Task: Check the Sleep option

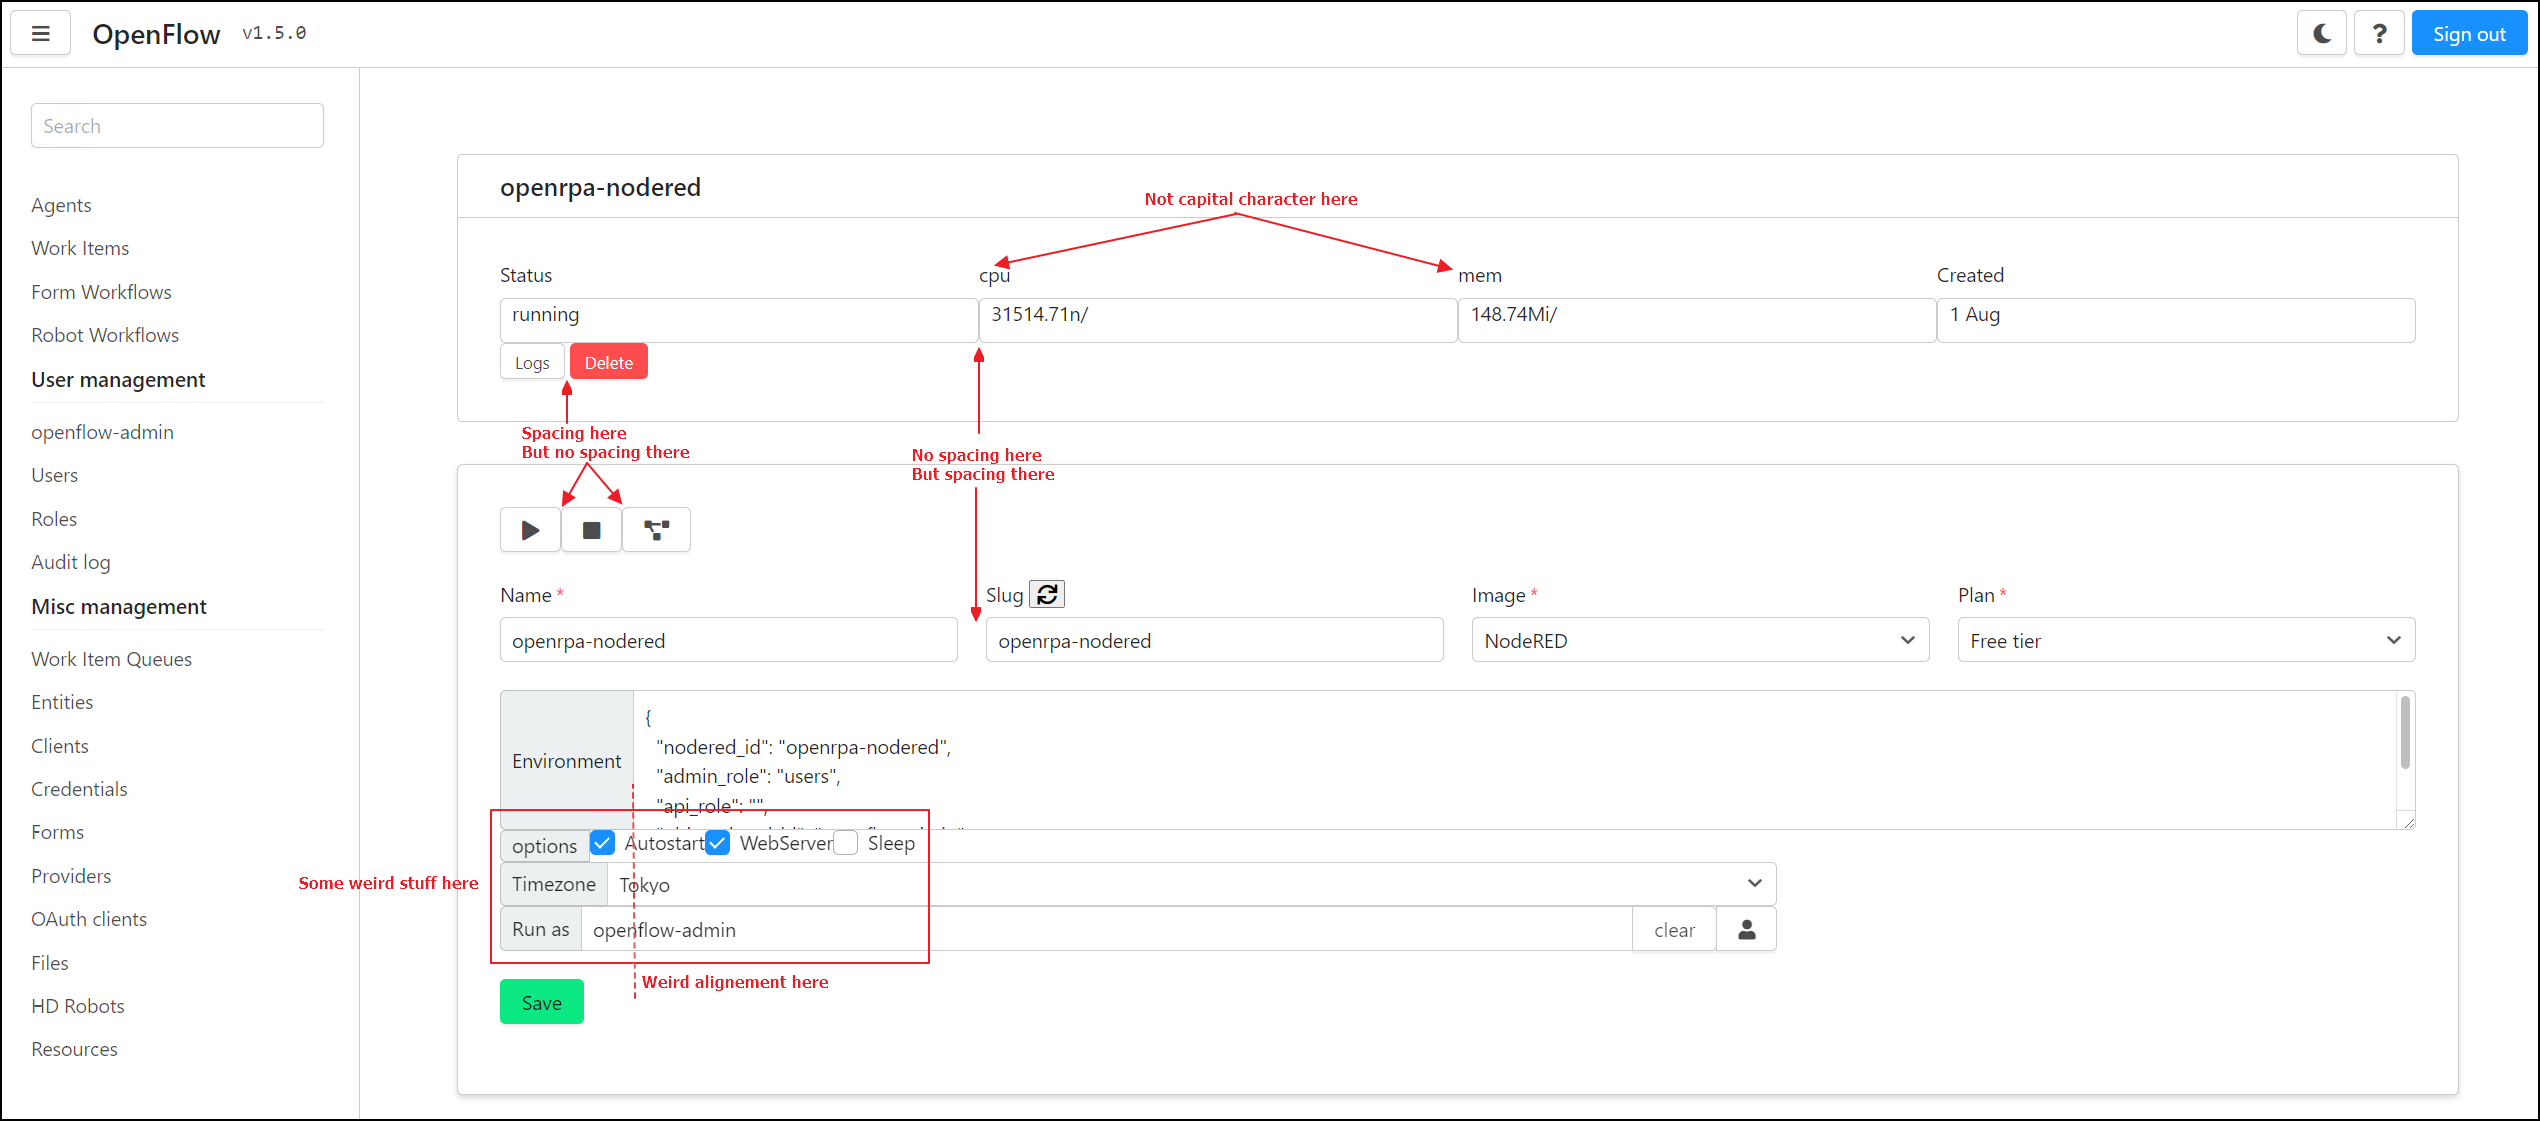Action: 845,843
